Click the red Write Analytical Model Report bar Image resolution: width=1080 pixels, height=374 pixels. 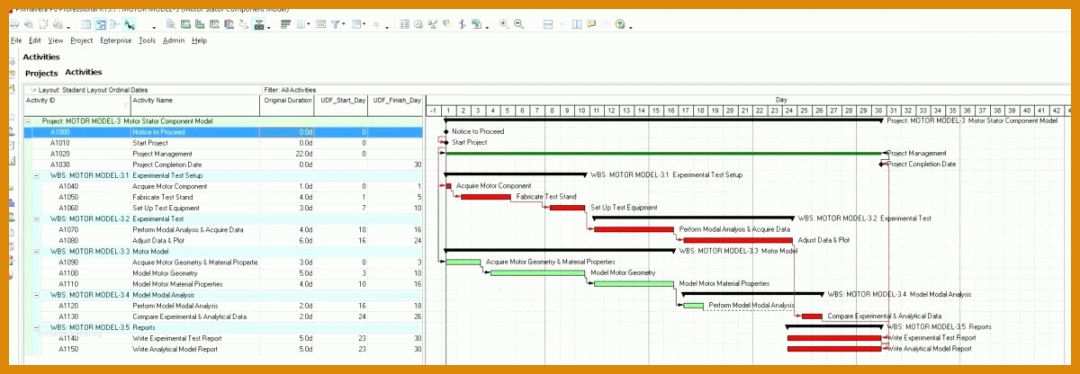click(x=834, y=349)
